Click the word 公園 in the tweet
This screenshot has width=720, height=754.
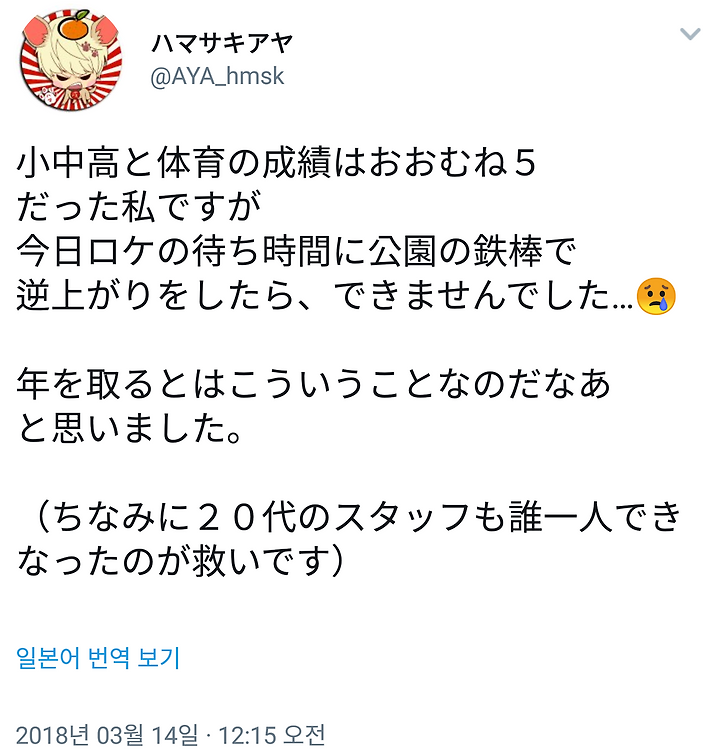402,251
